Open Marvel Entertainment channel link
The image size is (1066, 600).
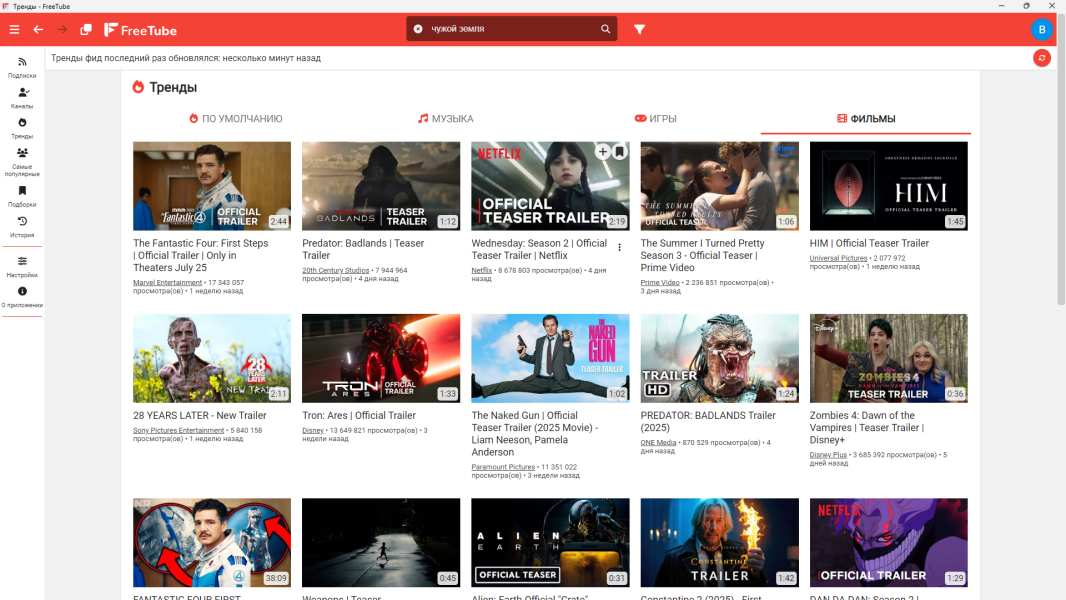(x=167, y=283)
